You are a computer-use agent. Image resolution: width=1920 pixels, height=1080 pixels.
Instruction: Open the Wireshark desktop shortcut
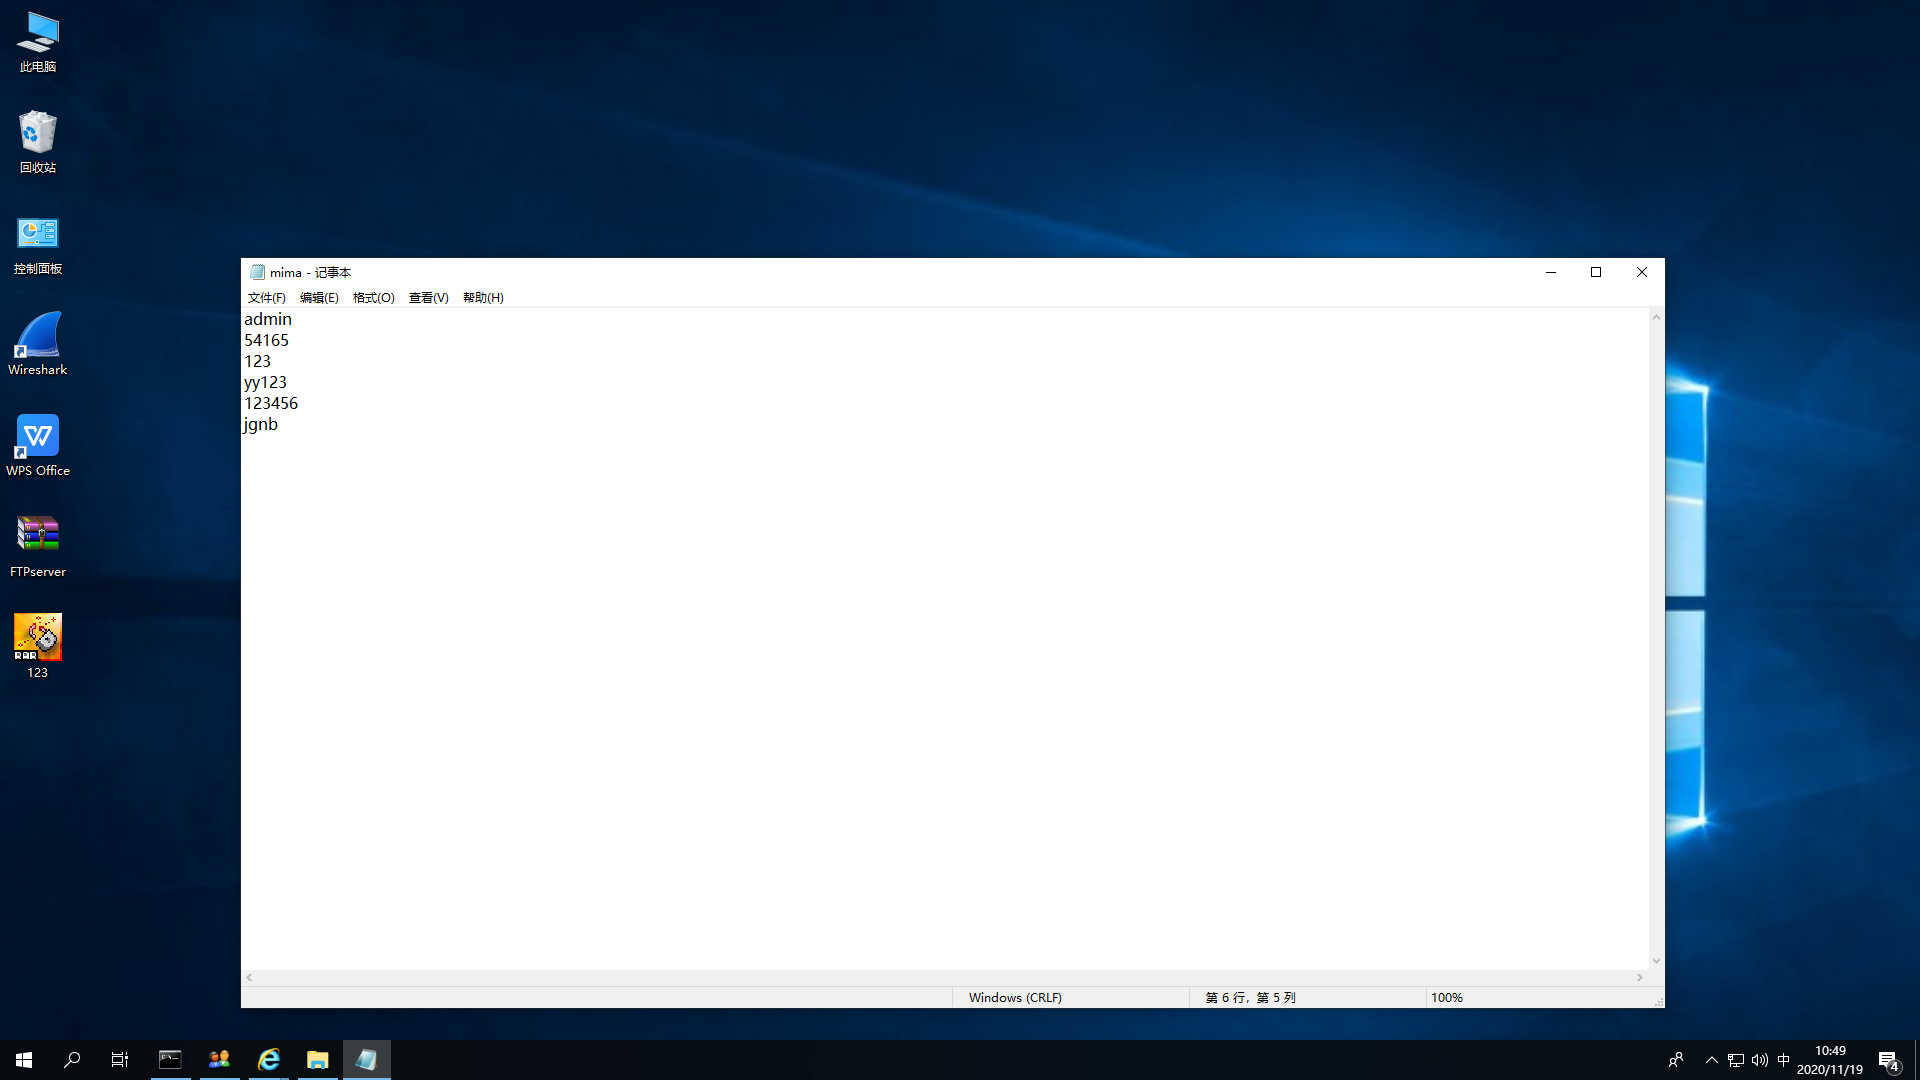(38, 337)
